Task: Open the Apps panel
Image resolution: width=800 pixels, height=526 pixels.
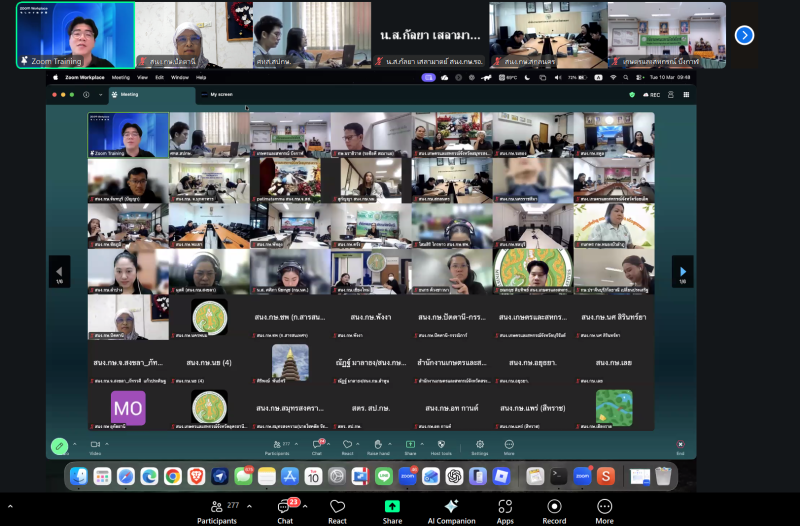Action: (x=505, y=508)
